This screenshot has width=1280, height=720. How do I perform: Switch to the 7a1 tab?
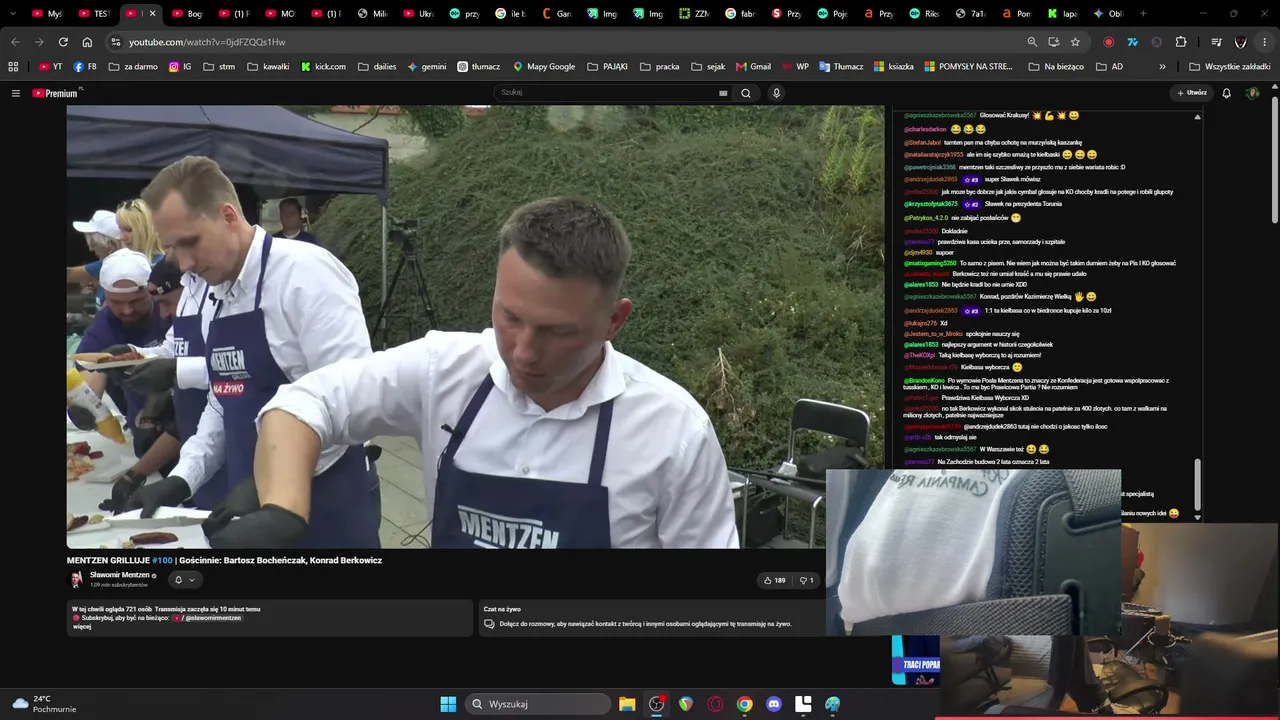point(970,14)
